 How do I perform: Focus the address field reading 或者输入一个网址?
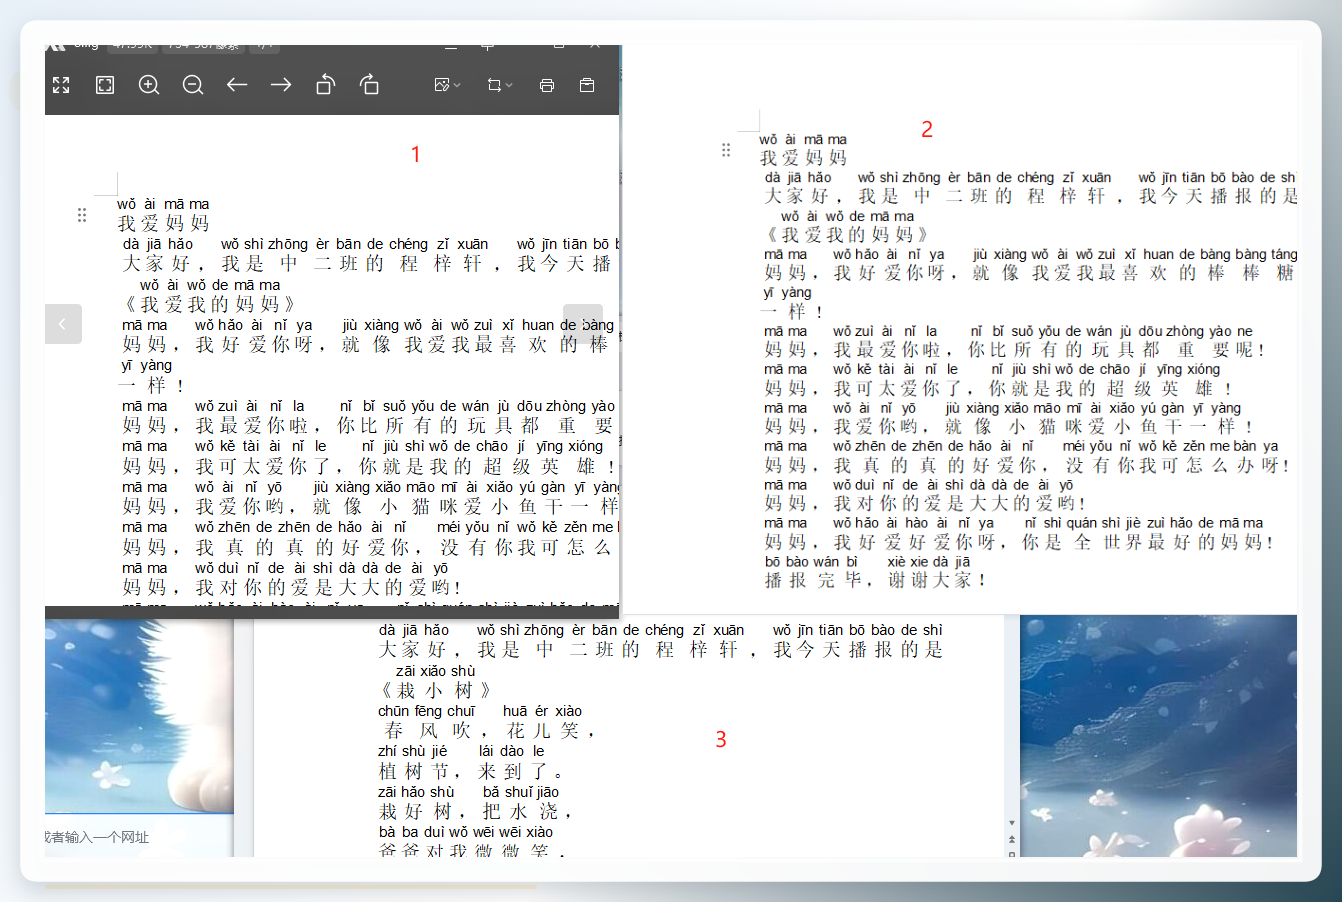(97, 837)
